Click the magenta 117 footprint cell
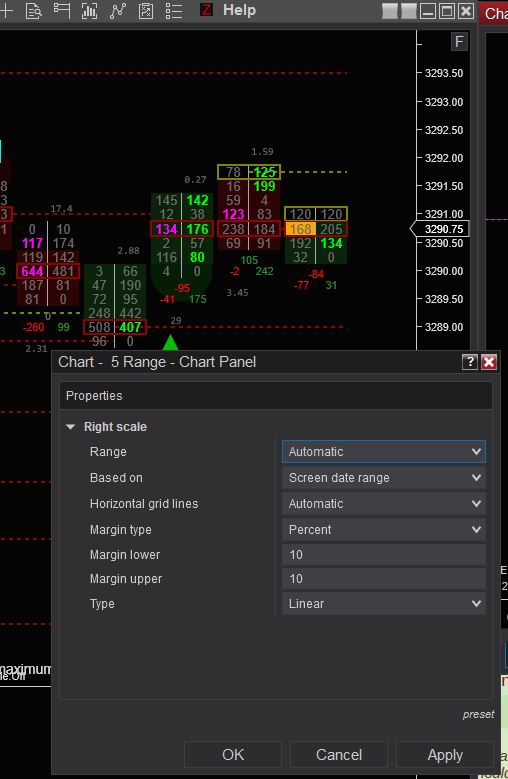The width and height of the screenshot is (508, 779). point(32,243)
